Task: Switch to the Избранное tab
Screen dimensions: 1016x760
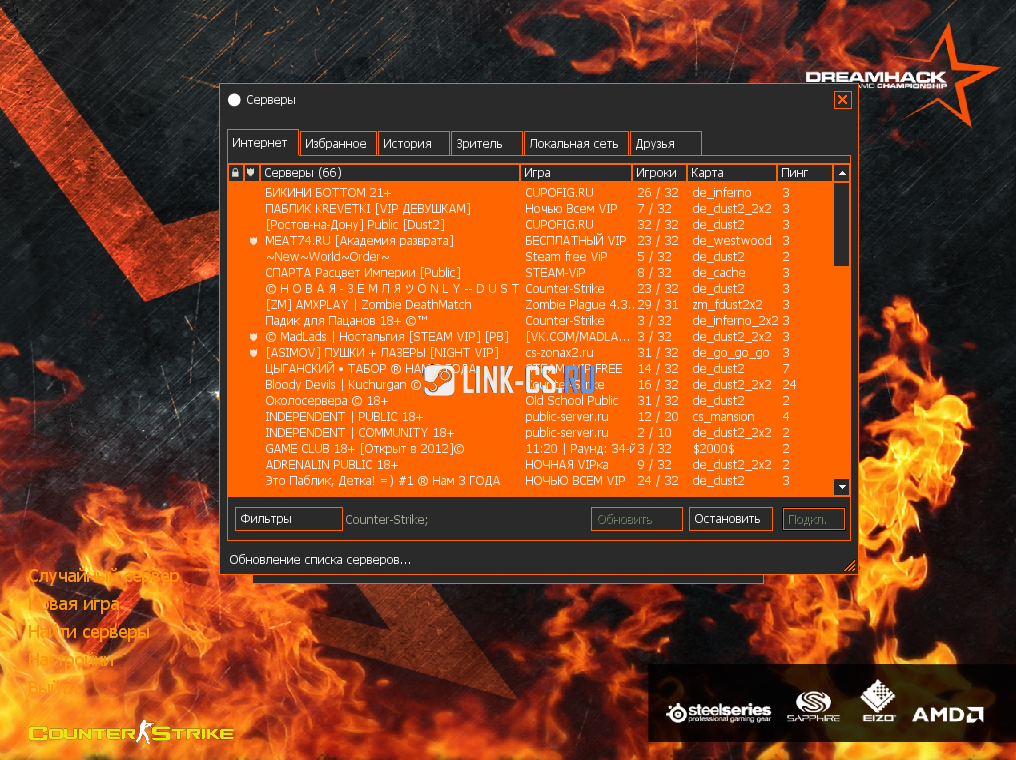Action: (336, 144)
